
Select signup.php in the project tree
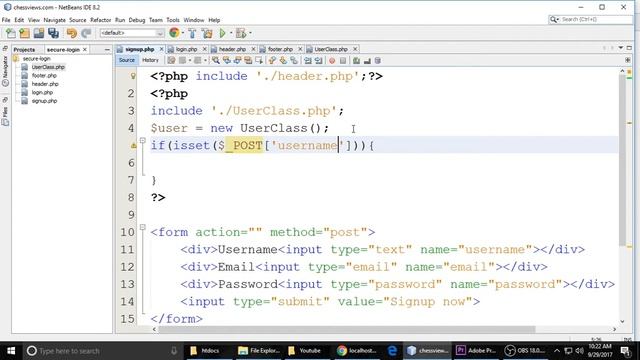(x=44, y=101)
